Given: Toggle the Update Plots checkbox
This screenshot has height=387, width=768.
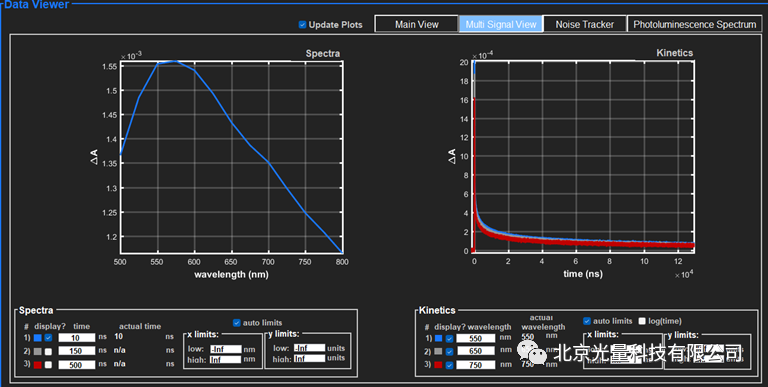Looking at the screenshot, I should click(x=302, y=24).
